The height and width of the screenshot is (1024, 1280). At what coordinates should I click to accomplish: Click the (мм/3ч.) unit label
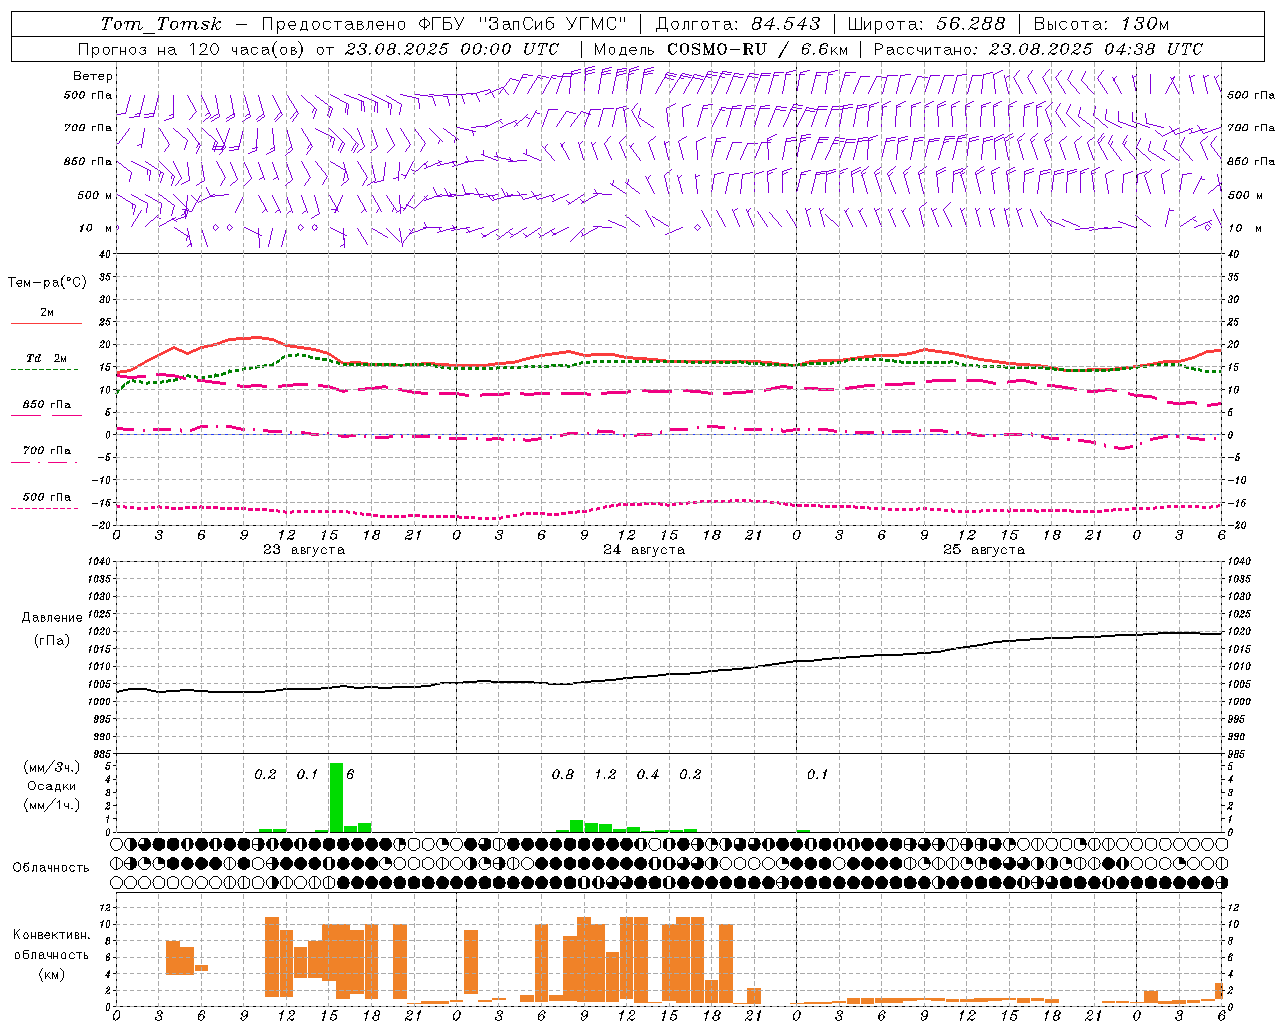pyautogui.click(x=51, y=767)
